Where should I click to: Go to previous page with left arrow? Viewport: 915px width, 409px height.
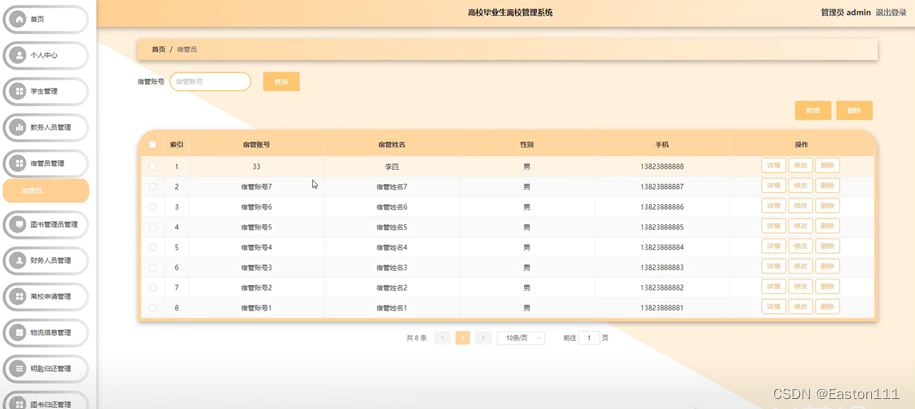pos(442,338)
